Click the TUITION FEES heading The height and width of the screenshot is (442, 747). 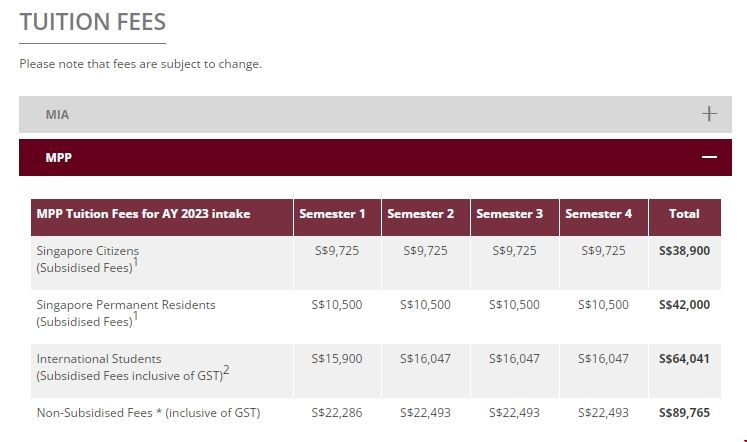point(93,22)
